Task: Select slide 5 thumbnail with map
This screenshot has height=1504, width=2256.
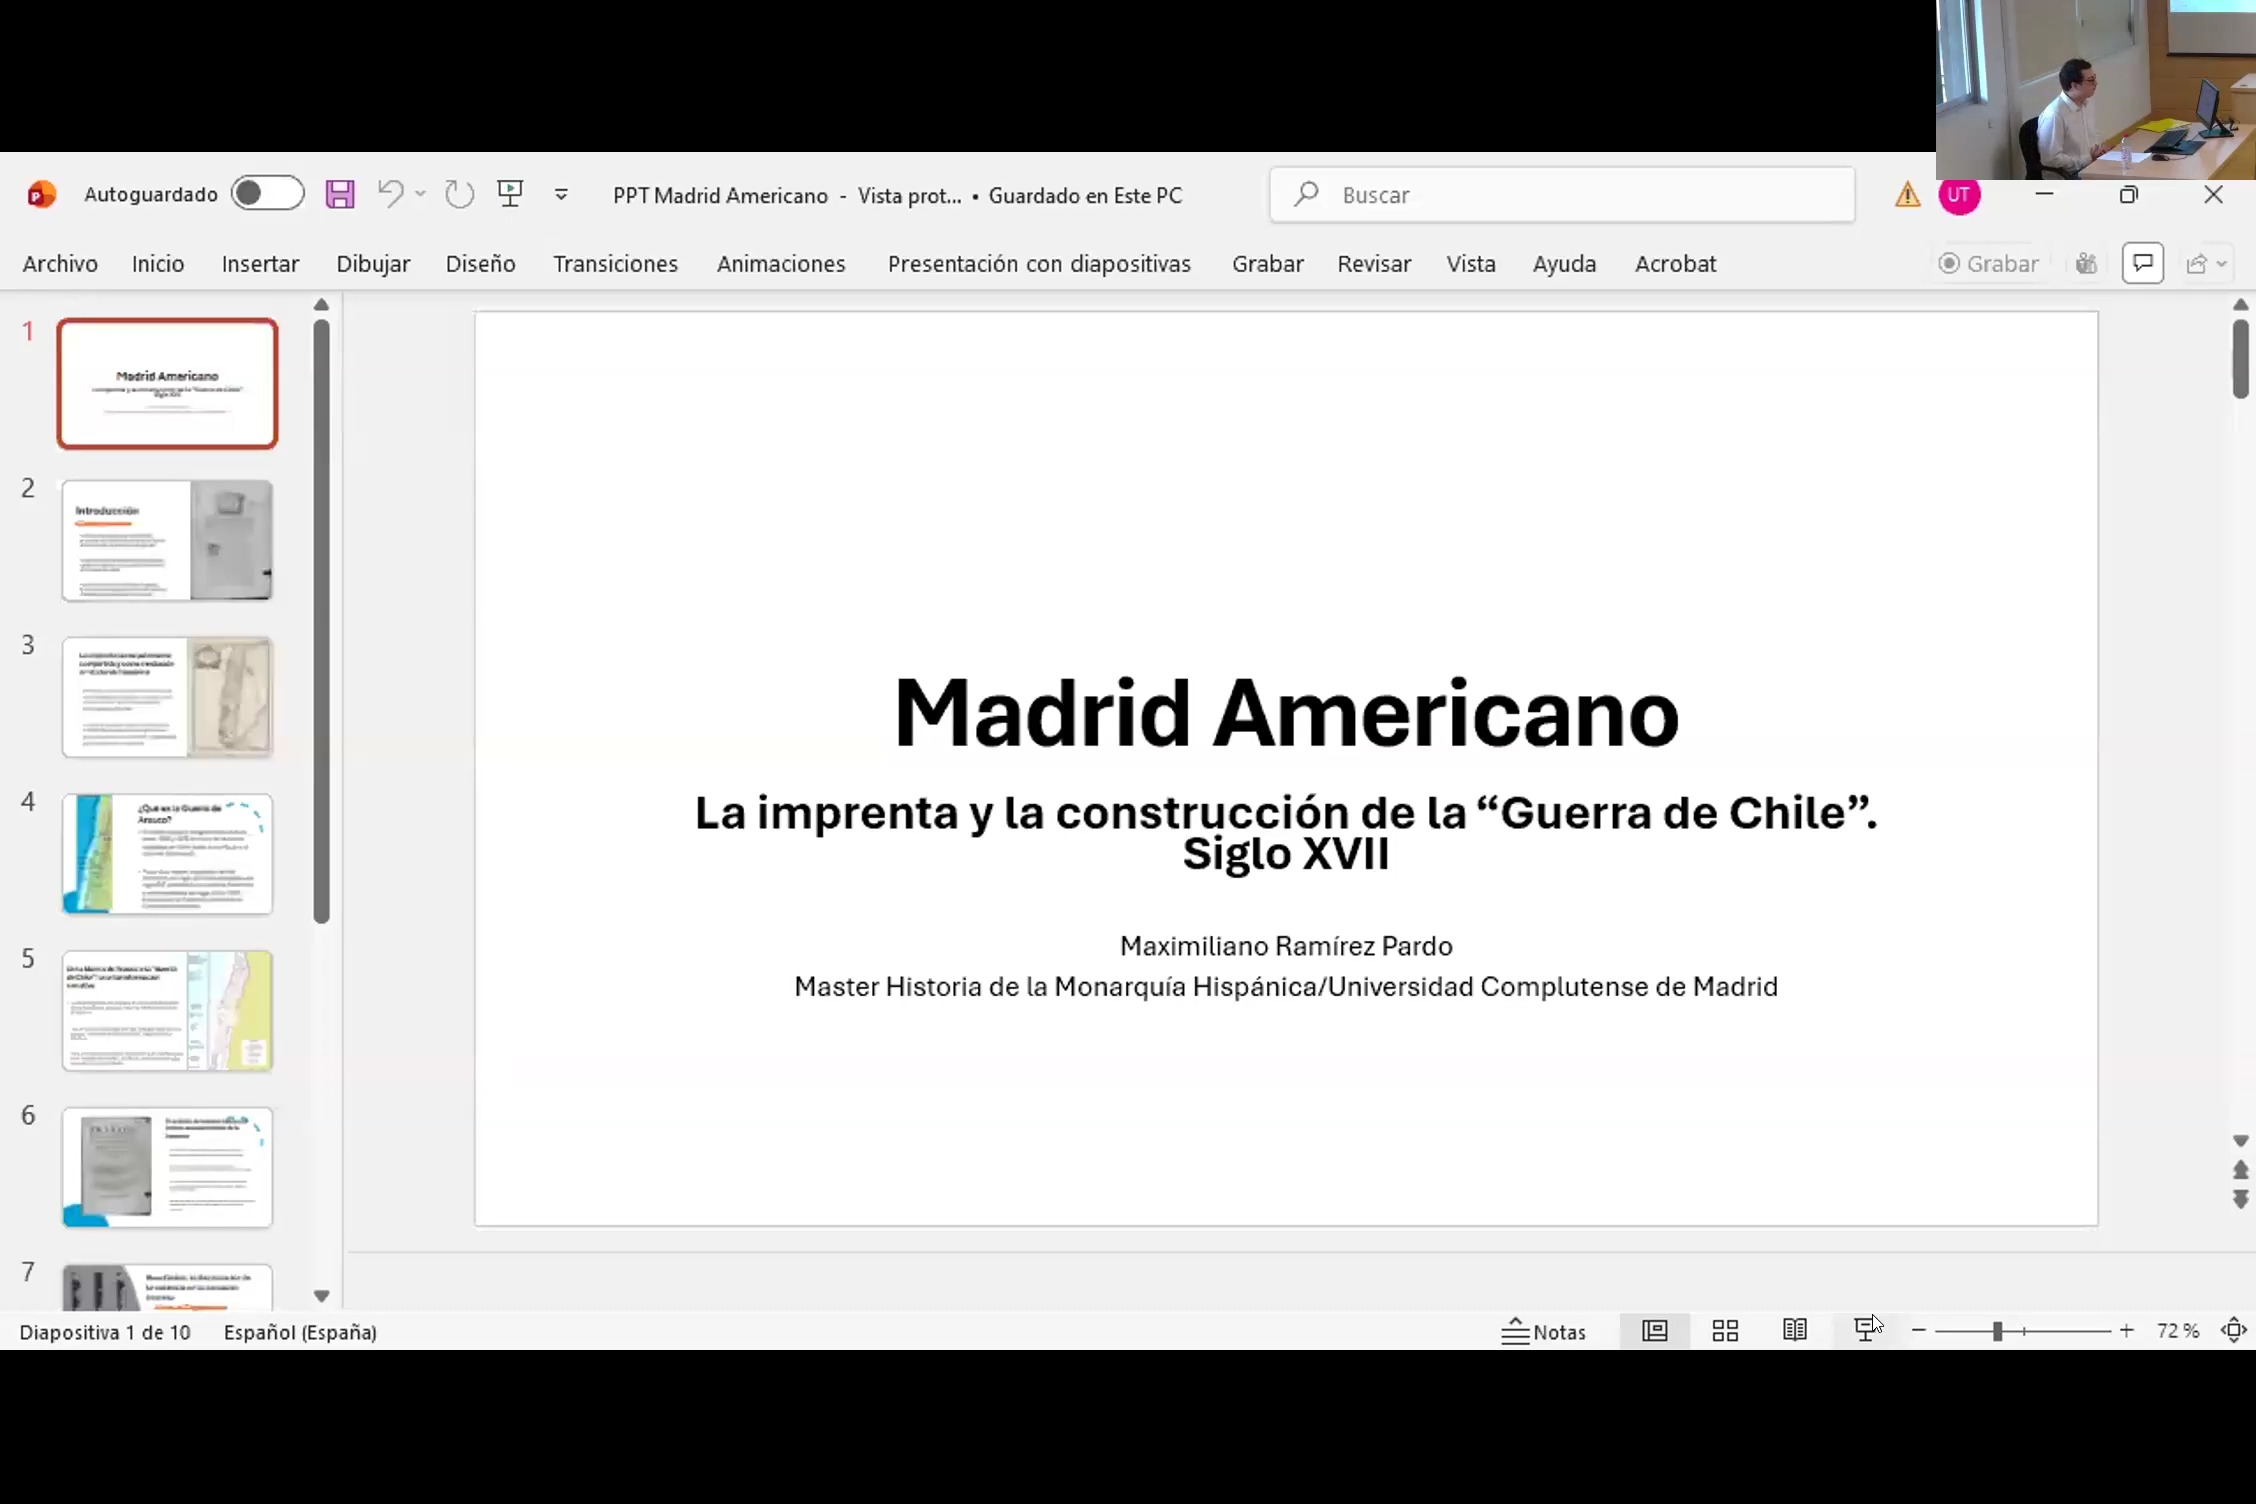Action: (x=167, y=1011)
